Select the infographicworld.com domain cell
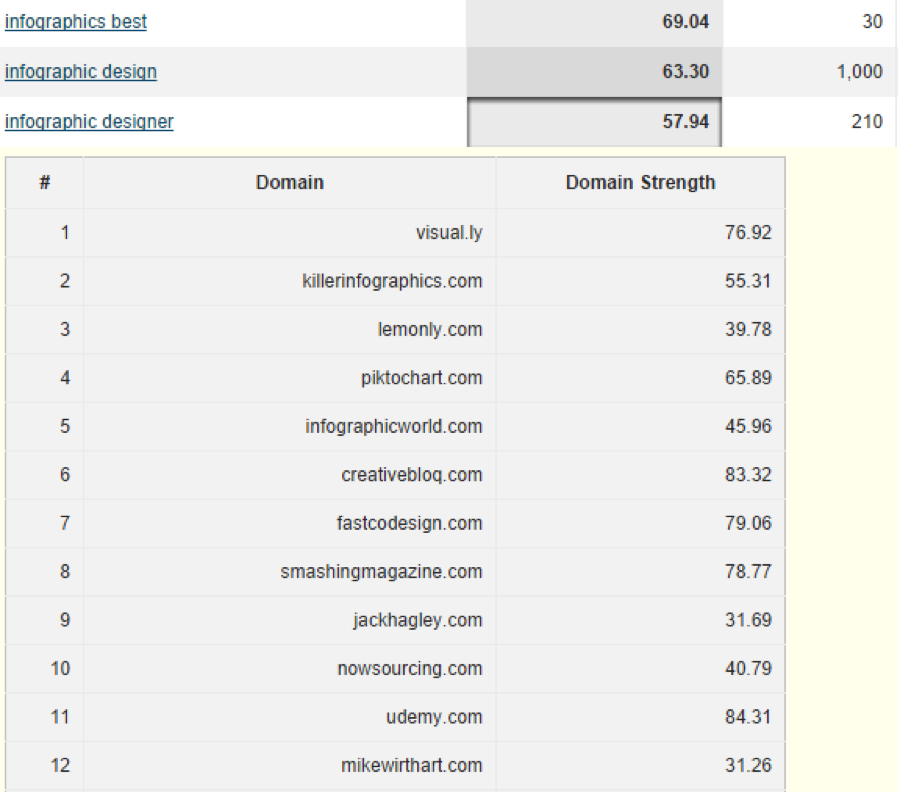This screenshot has width=899, height=793. point(290,427)
